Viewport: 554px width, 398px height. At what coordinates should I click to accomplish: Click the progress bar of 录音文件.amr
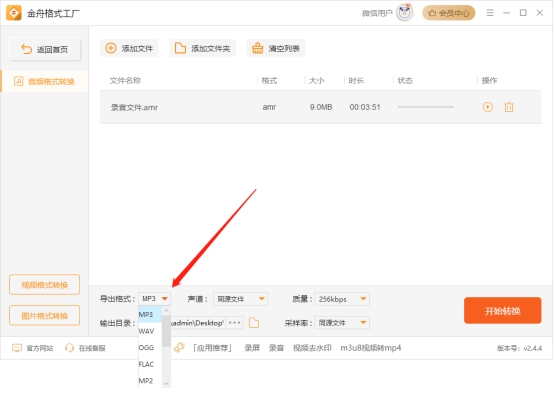(x=426, y=107)
